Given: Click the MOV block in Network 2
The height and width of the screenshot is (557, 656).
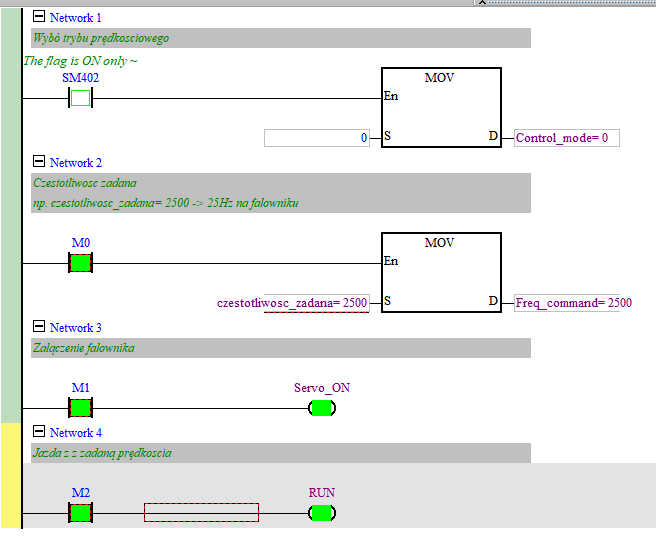Looking at the screenshot, I should 440,273.
